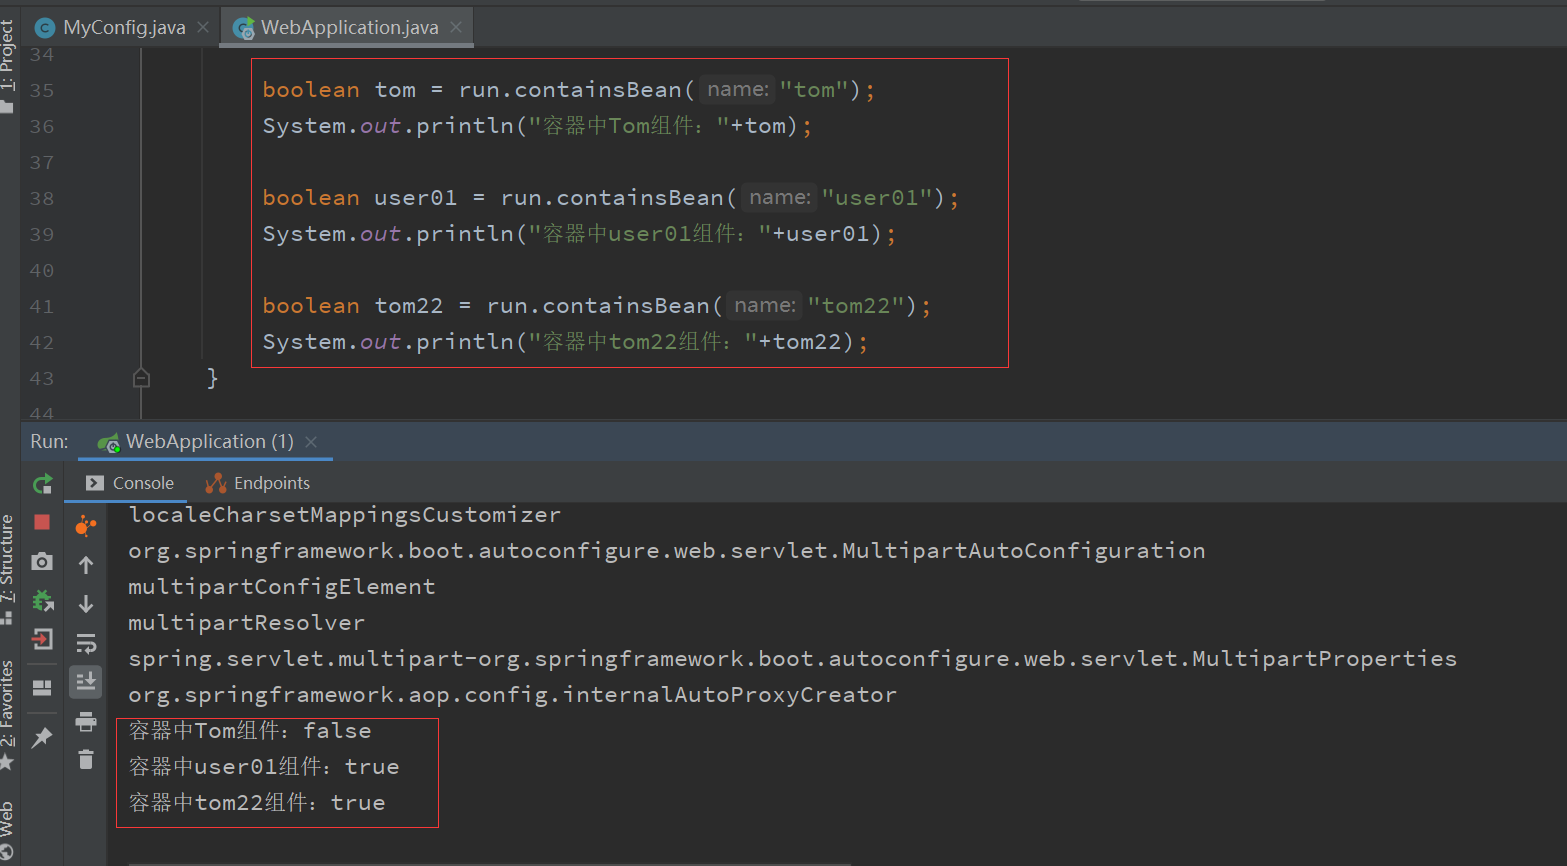Clear console output with the trash icon

(86, 760)
